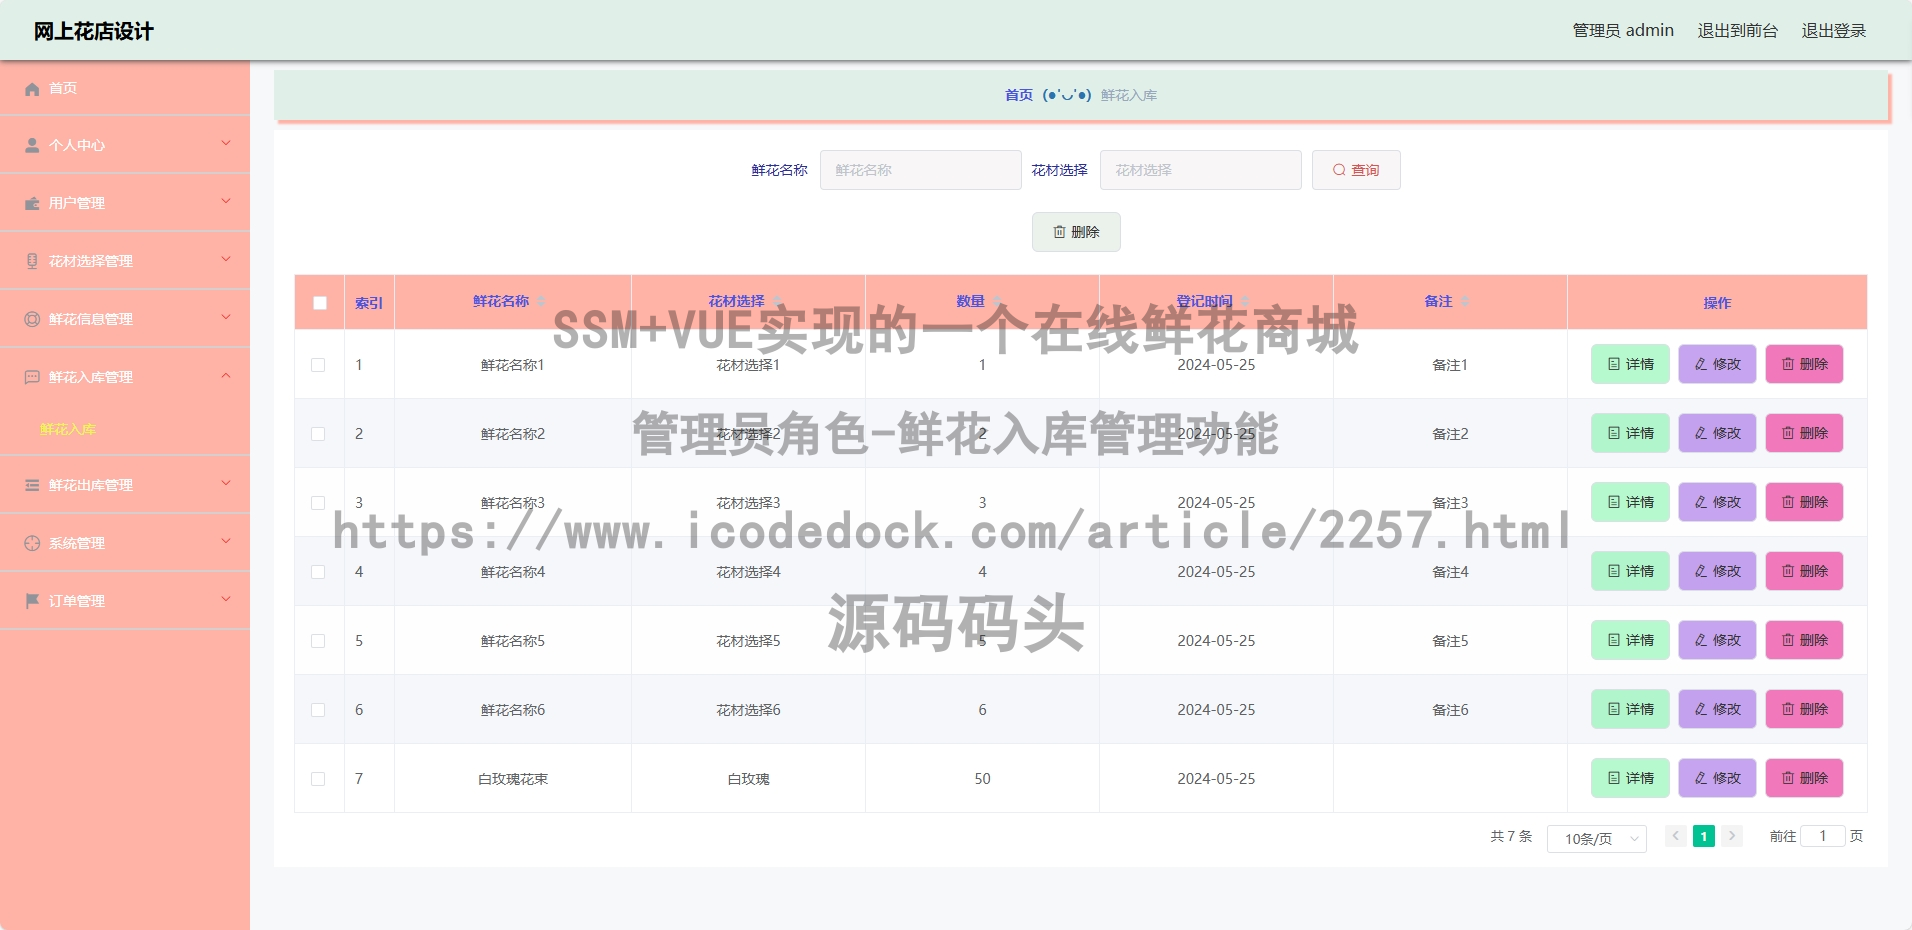Check the row 3 checkbox 鲜花名称3
The image size is (1912, 930).
tap(318, 503)
